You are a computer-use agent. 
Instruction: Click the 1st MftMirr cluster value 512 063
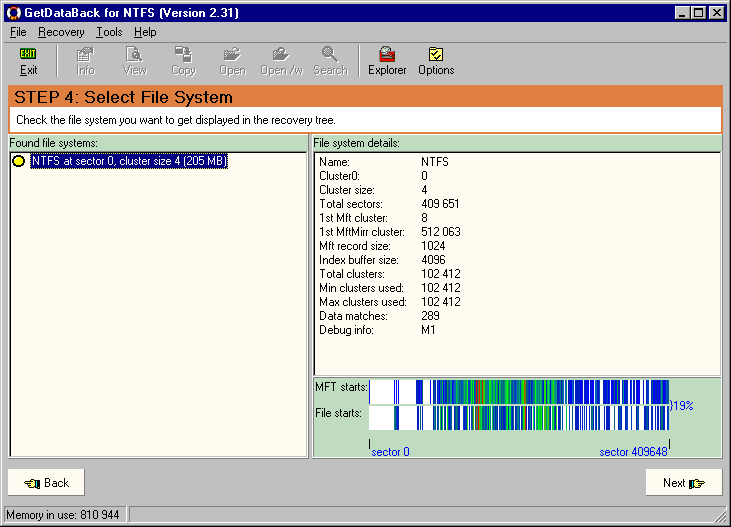[x=441, y=232]
